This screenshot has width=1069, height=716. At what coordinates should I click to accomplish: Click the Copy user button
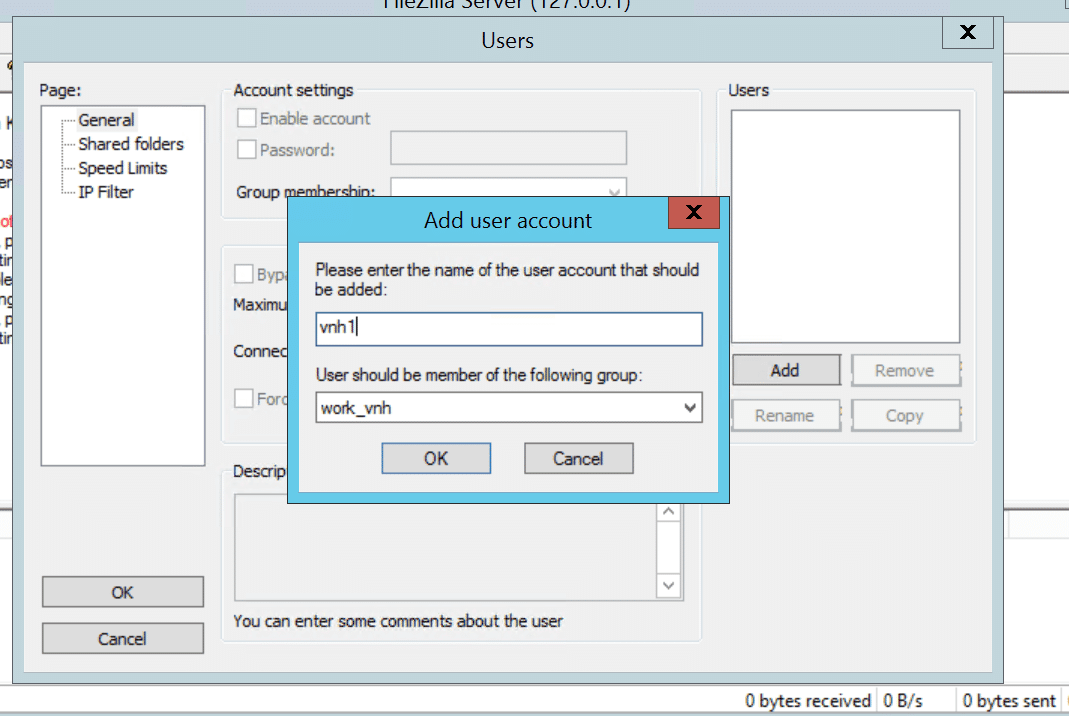pos(905,415)
